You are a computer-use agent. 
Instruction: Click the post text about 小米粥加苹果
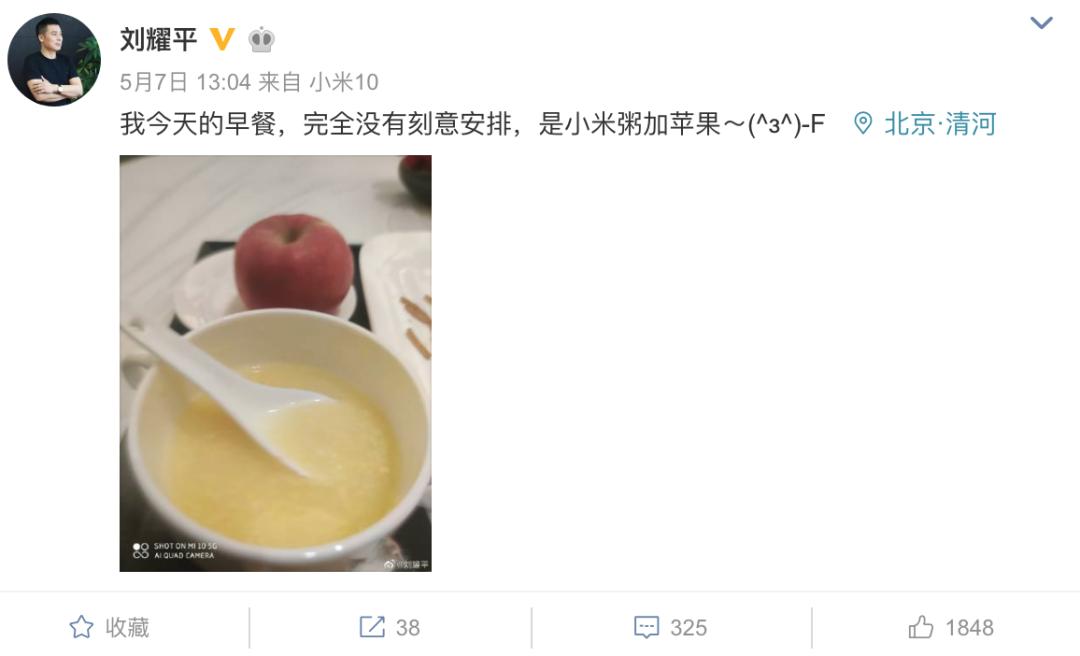pos(472,124)
